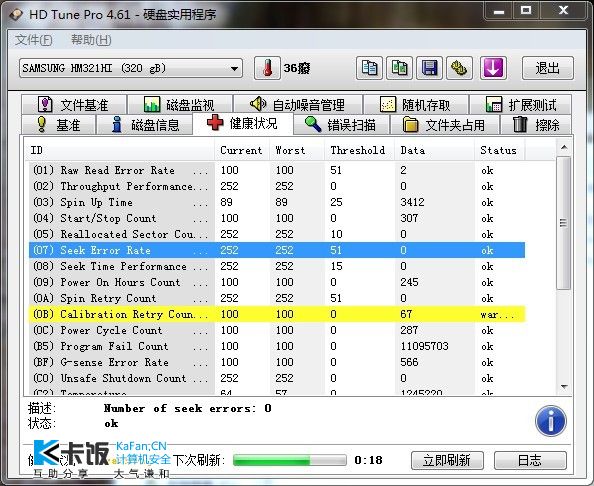Click the blue info icon
Screen dimensions: 594x486
click(x=551, y=420)
